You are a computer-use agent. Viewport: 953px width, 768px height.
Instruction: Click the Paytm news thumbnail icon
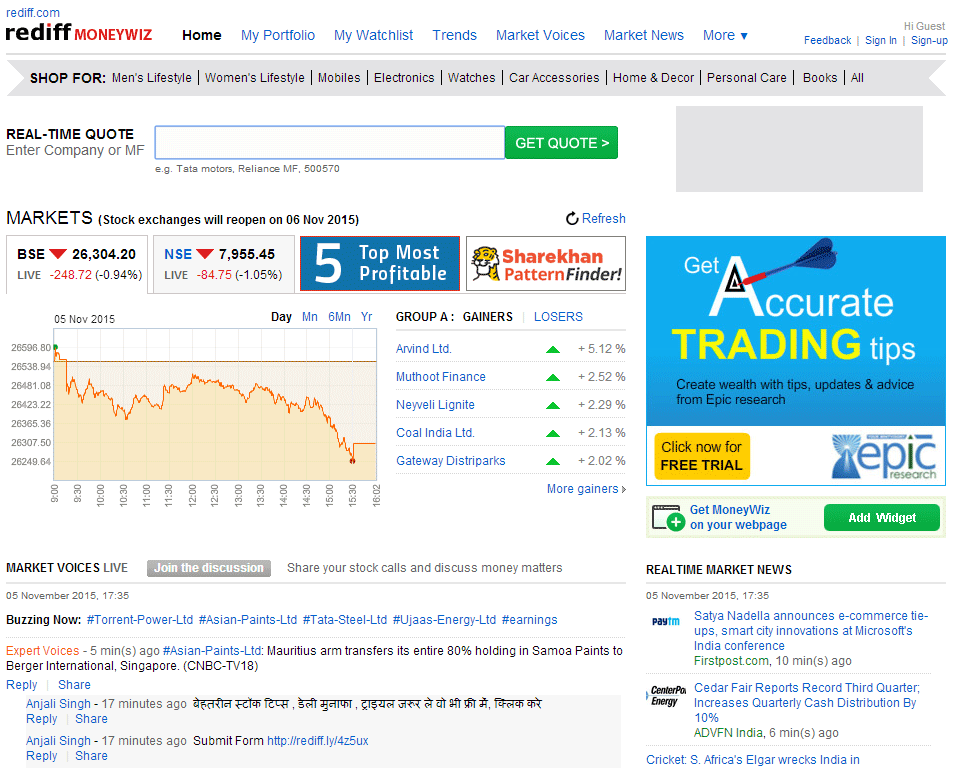(x=665, y=621)
